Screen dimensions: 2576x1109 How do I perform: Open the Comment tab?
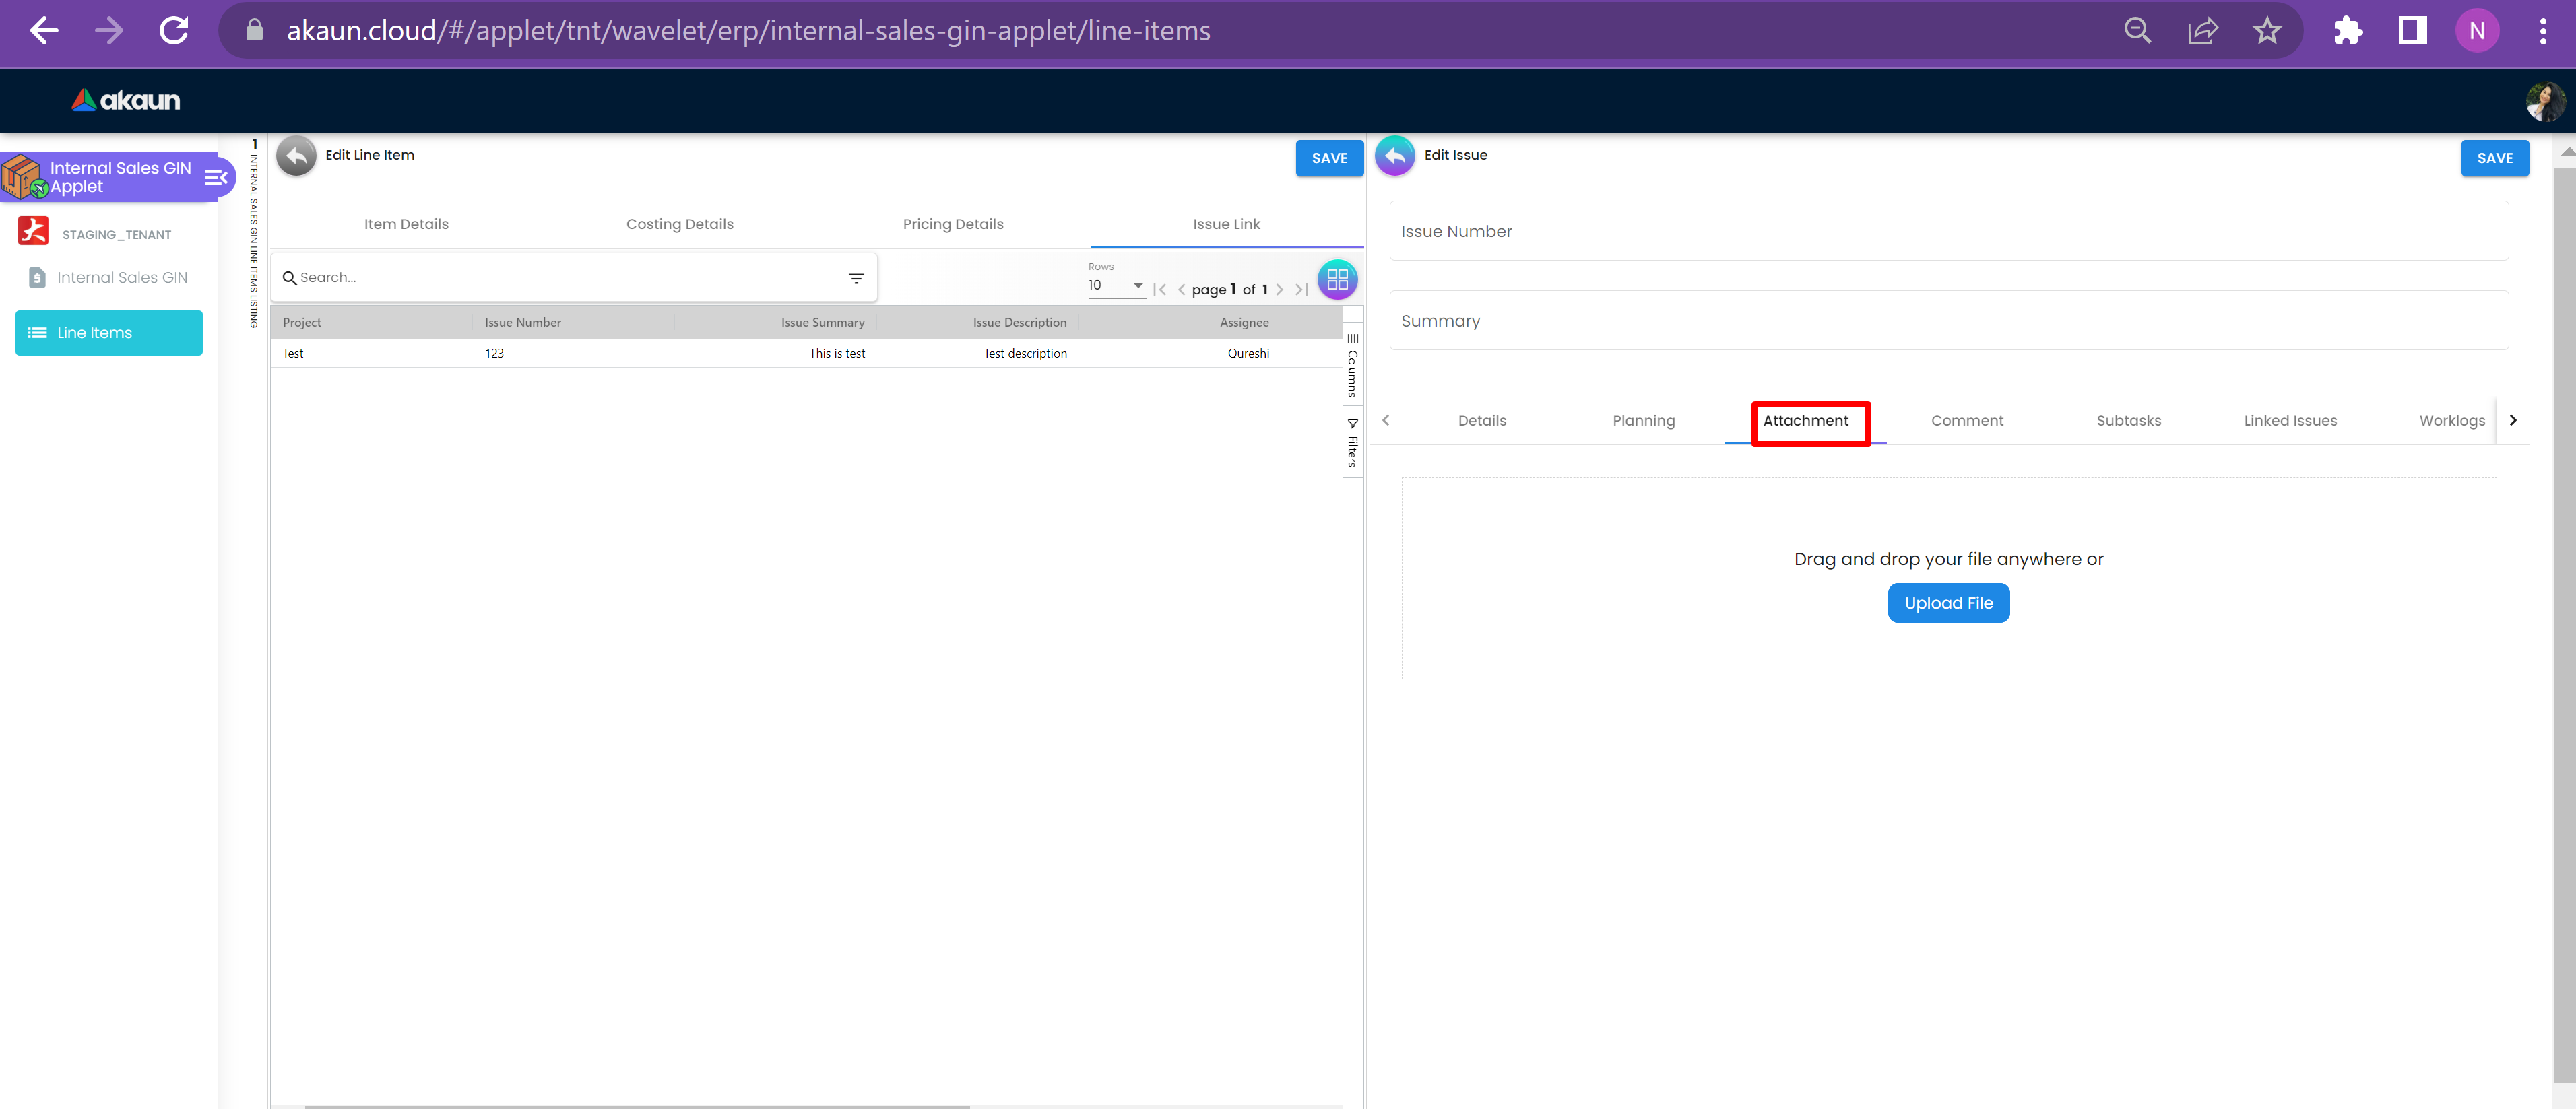[1966, 421]
